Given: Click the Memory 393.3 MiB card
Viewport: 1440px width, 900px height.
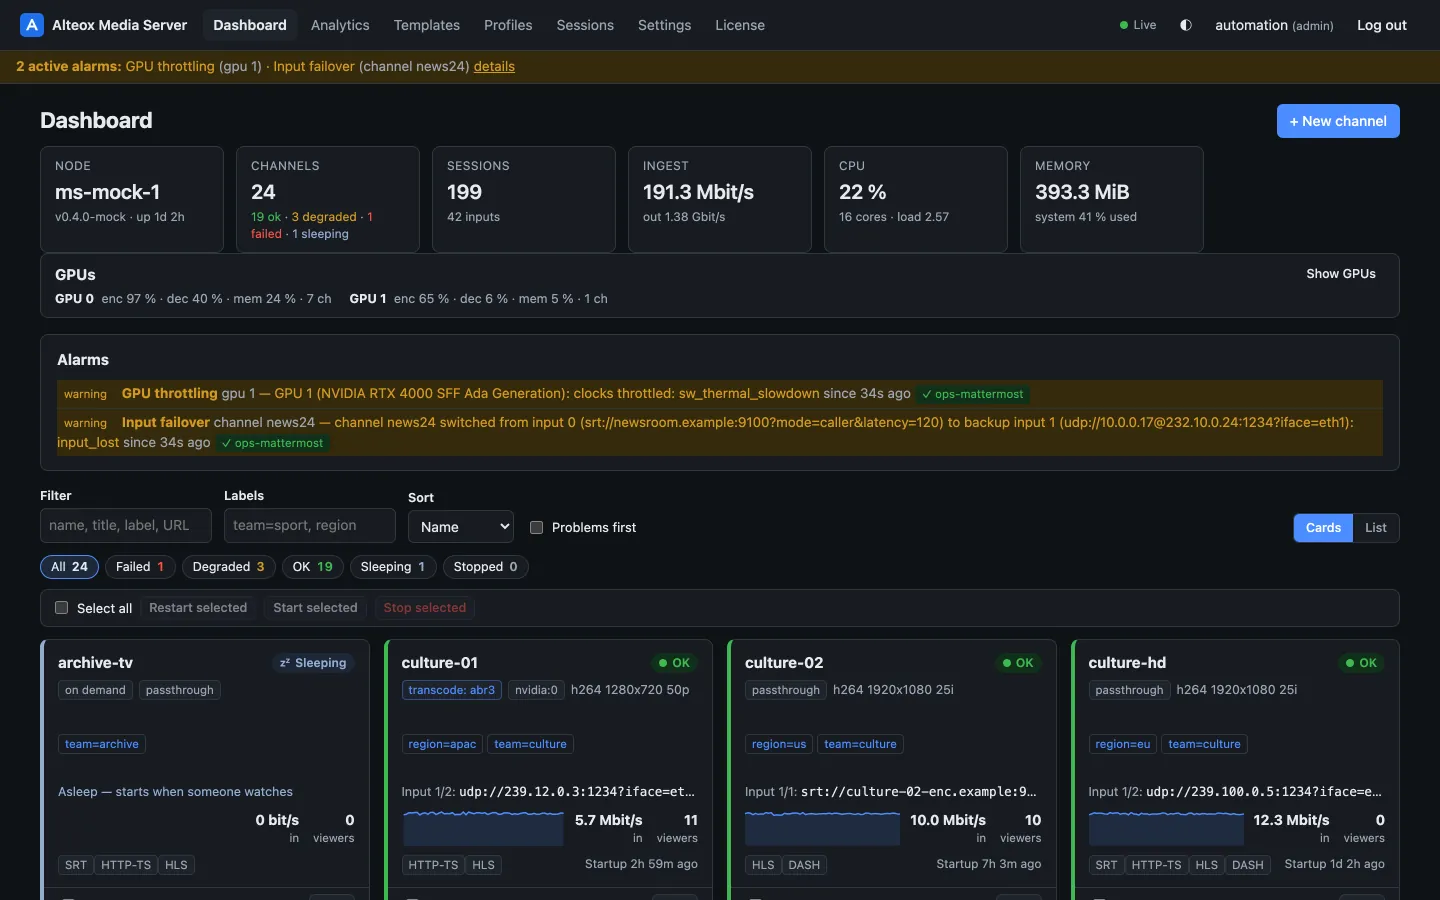Looking at the screenshot, I should [x=1112, y=199].
